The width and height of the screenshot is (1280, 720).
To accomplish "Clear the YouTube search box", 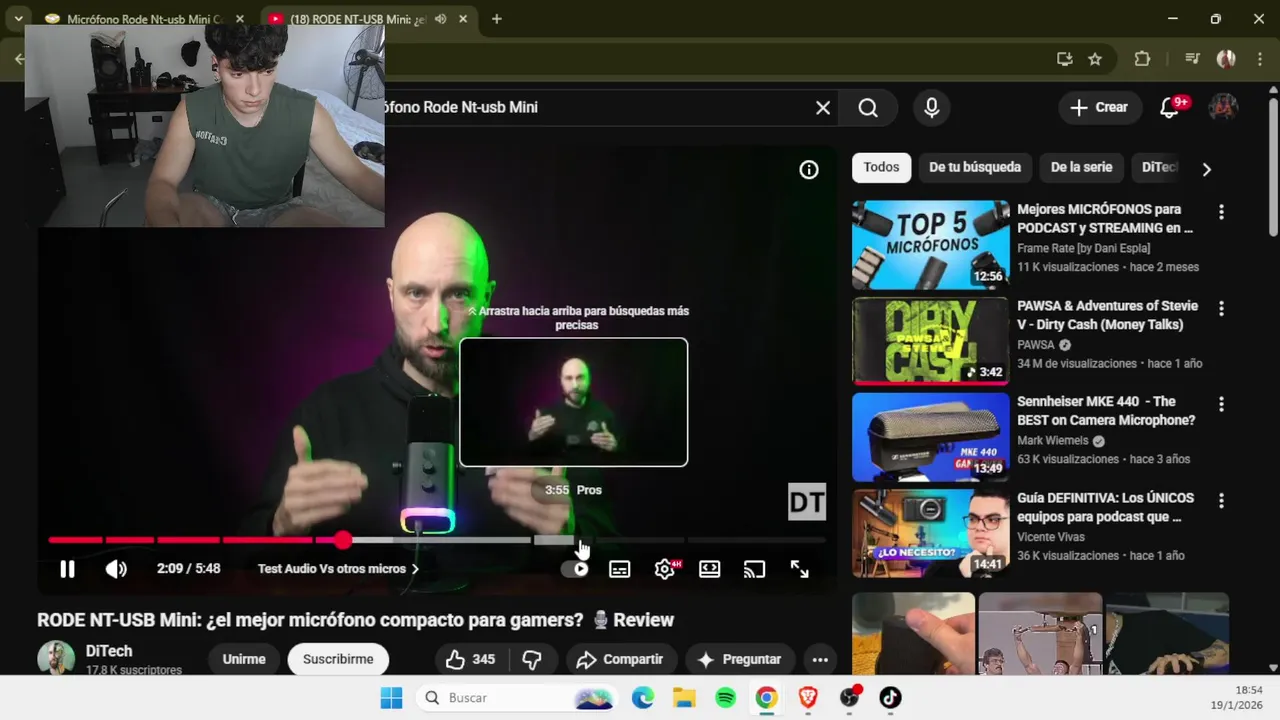I will pyautogui.click(x=823, y=108).
